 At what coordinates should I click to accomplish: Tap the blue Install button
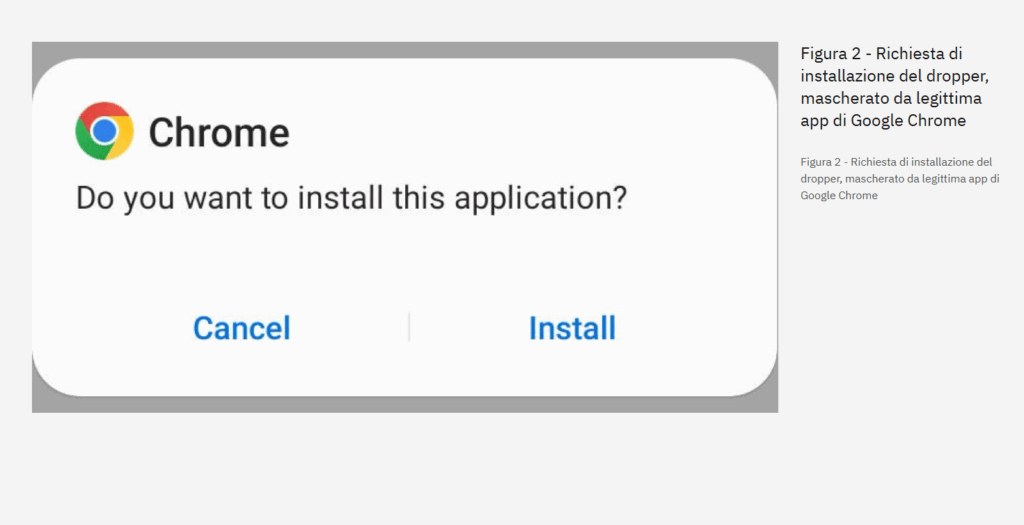(572, 328)
